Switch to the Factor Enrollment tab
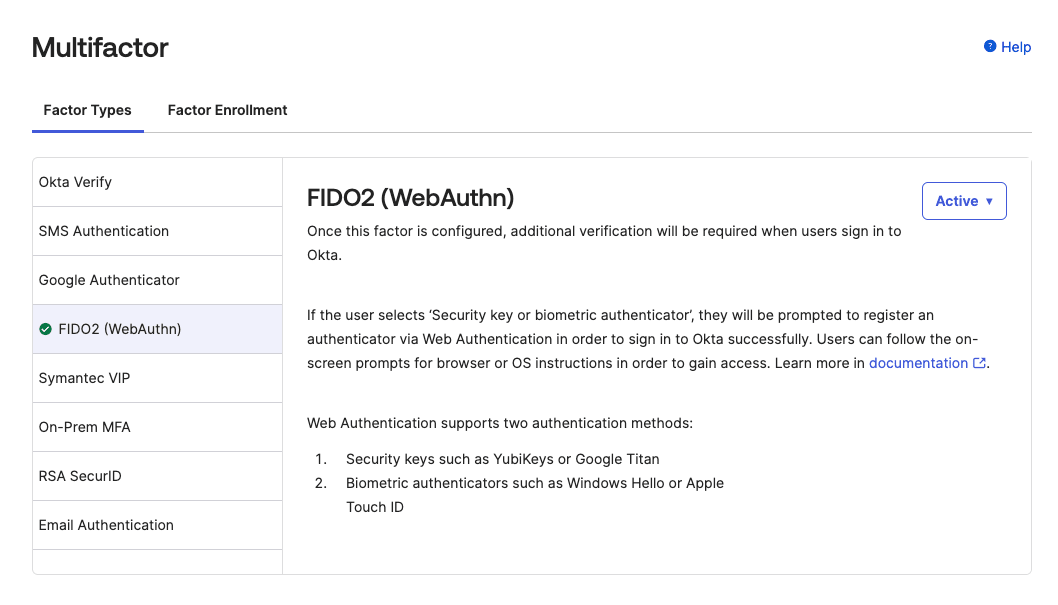The width and height of the screenshot is (1058, 605). click(227, 110)
